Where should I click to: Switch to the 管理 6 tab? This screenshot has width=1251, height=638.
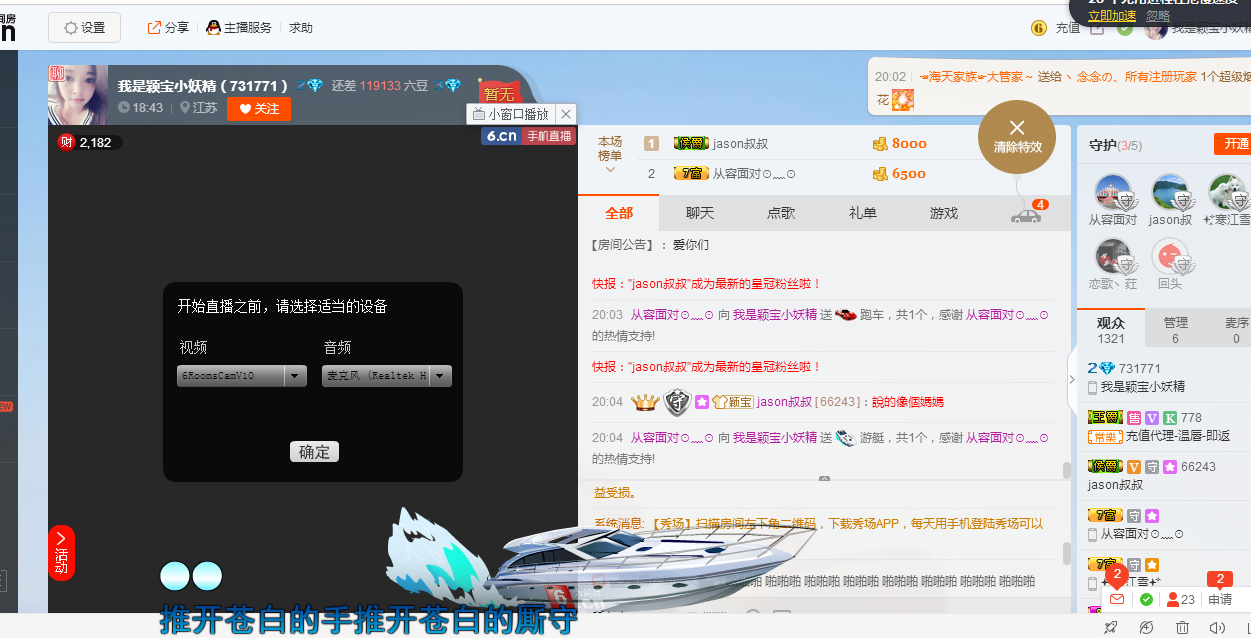[1175, 330]
